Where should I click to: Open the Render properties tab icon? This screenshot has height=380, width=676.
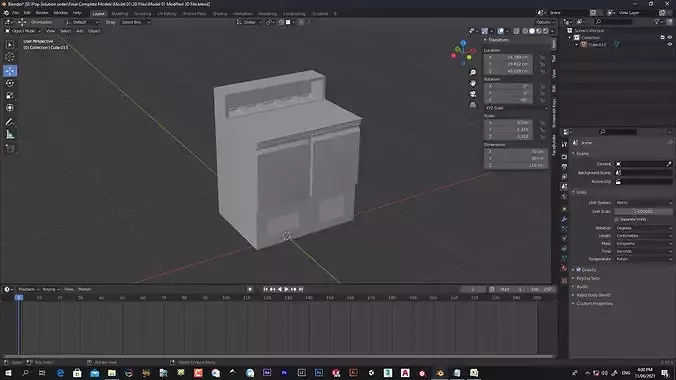(564, 157)
